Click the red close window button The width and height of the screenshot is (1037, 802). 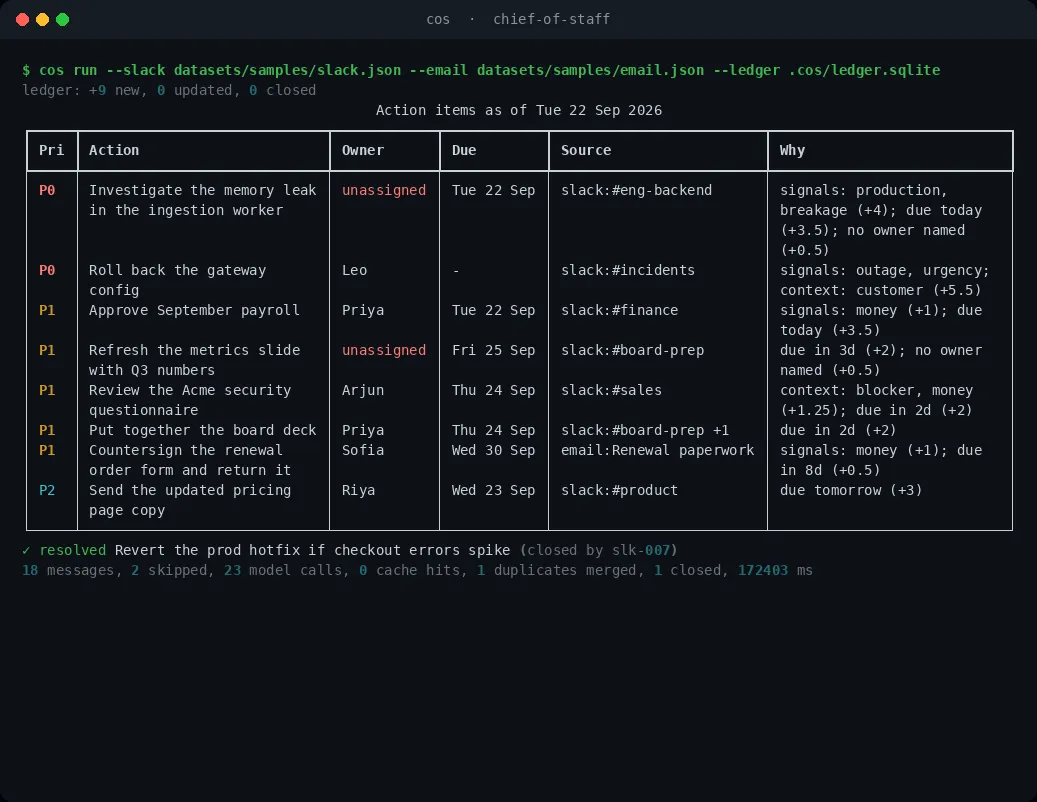point(22,19)
